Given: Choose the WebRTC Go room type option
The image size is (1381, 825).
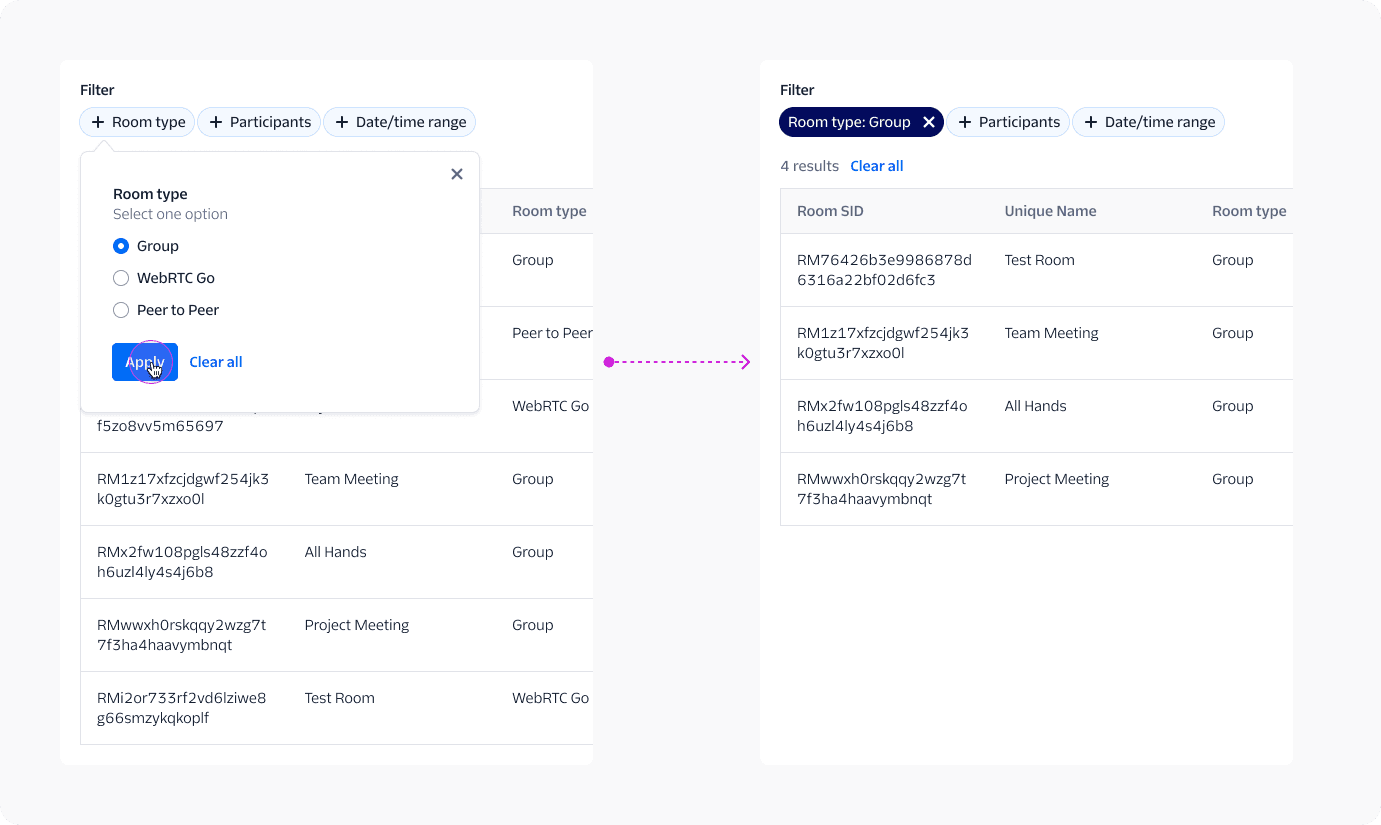Looking at the screenshot, I should (x=120, y=277).
